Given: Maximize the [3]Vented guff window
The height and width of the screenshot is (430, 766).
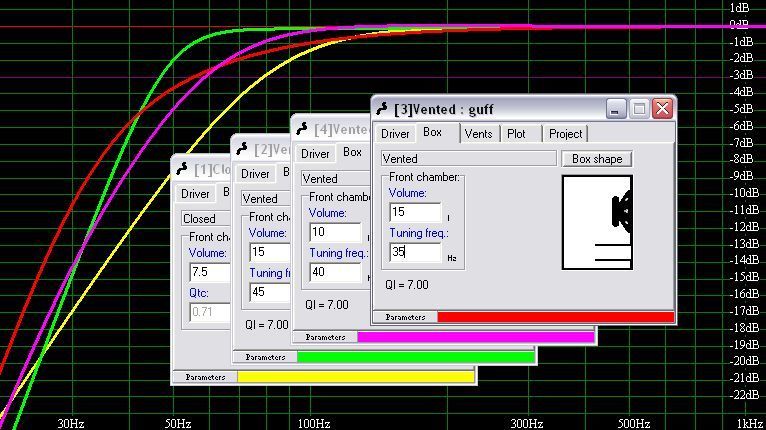Looking at the screenshot, I should [x=639, y=108].
